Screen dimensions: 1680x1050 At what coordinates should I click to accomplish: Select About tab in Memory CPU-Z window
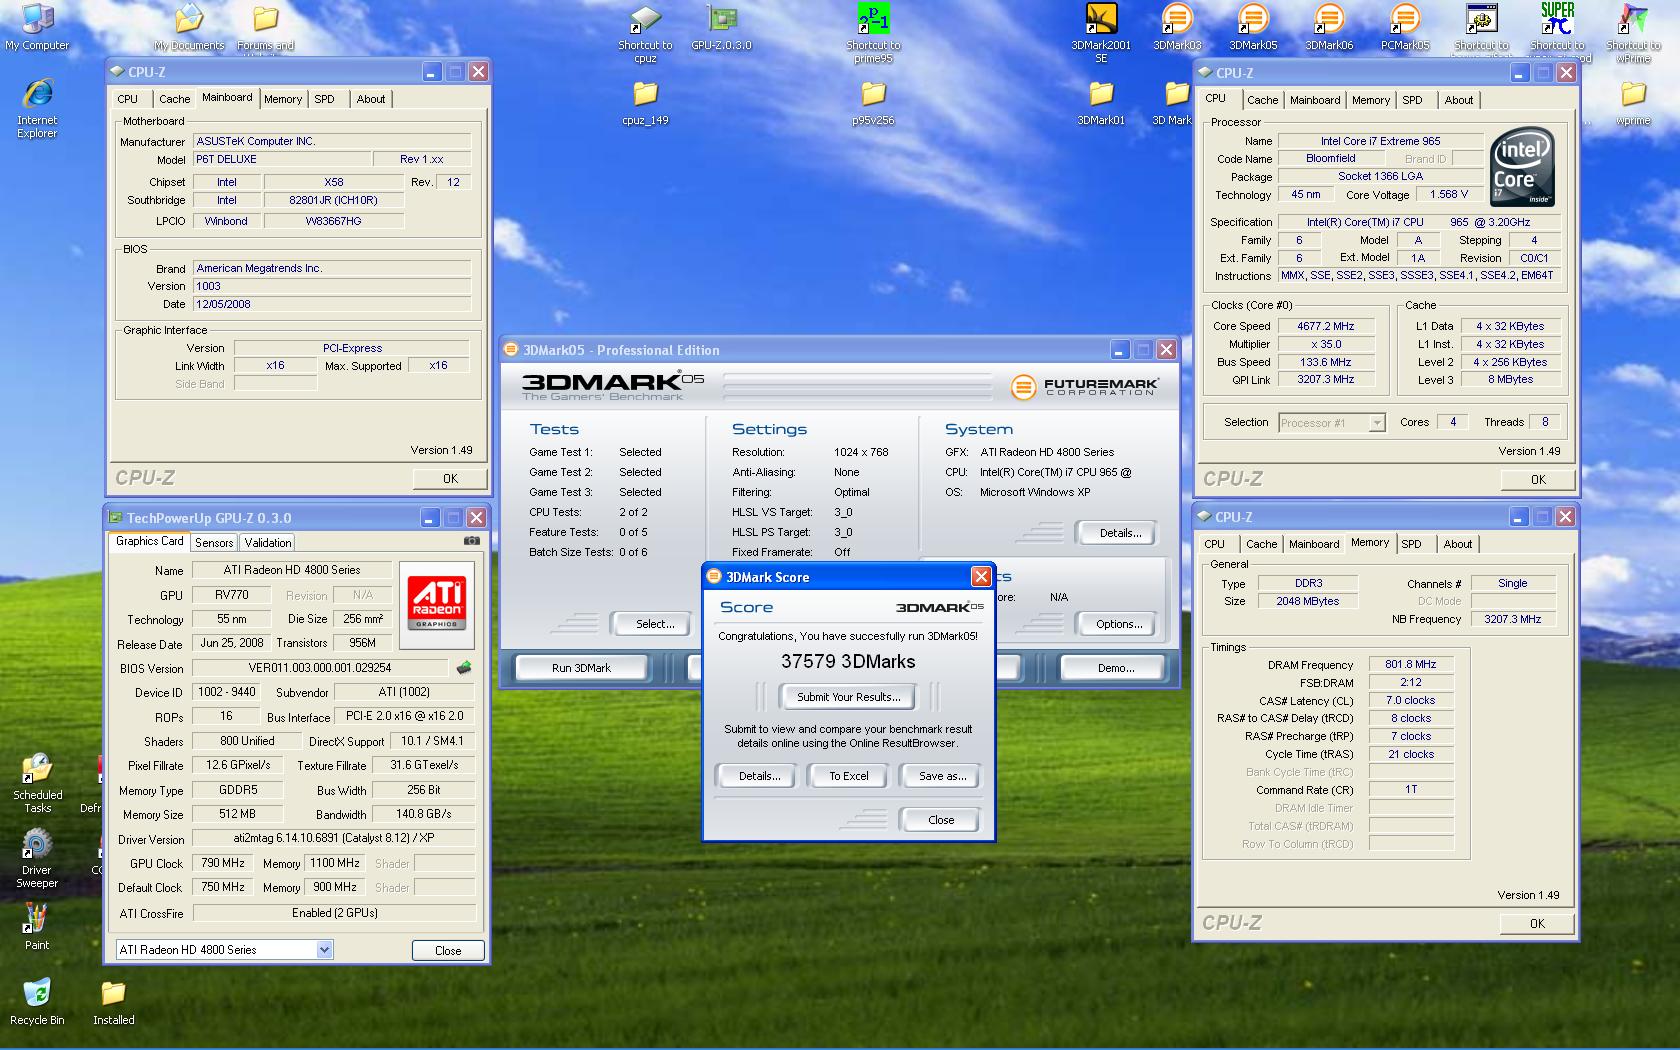[x=1458, y=544]
